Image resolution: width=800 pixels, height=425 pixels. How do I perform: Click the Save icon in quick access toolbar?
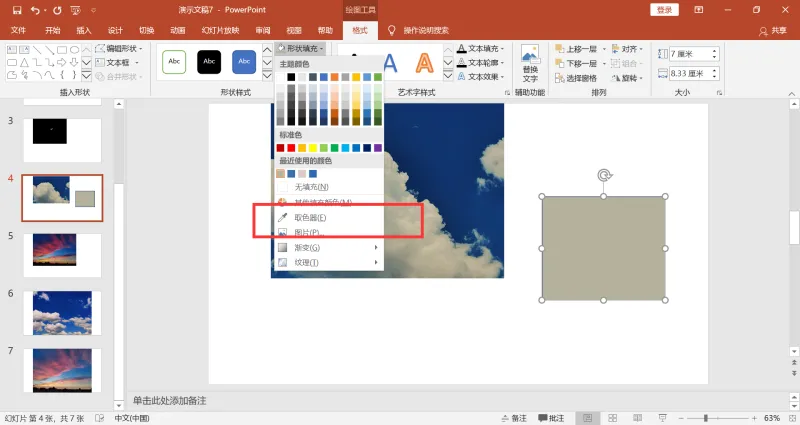click(17, 10)
